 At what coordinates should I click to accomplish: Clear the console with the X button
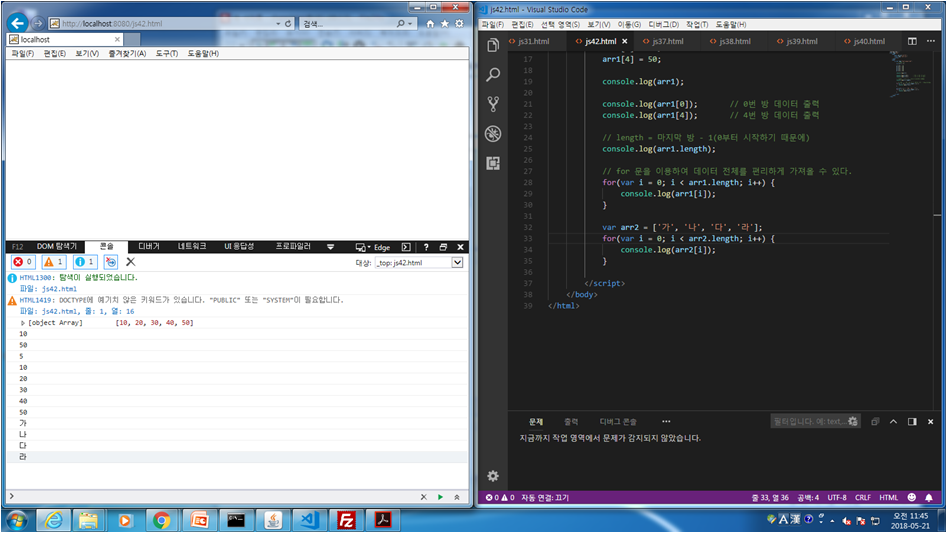point(130,262)
